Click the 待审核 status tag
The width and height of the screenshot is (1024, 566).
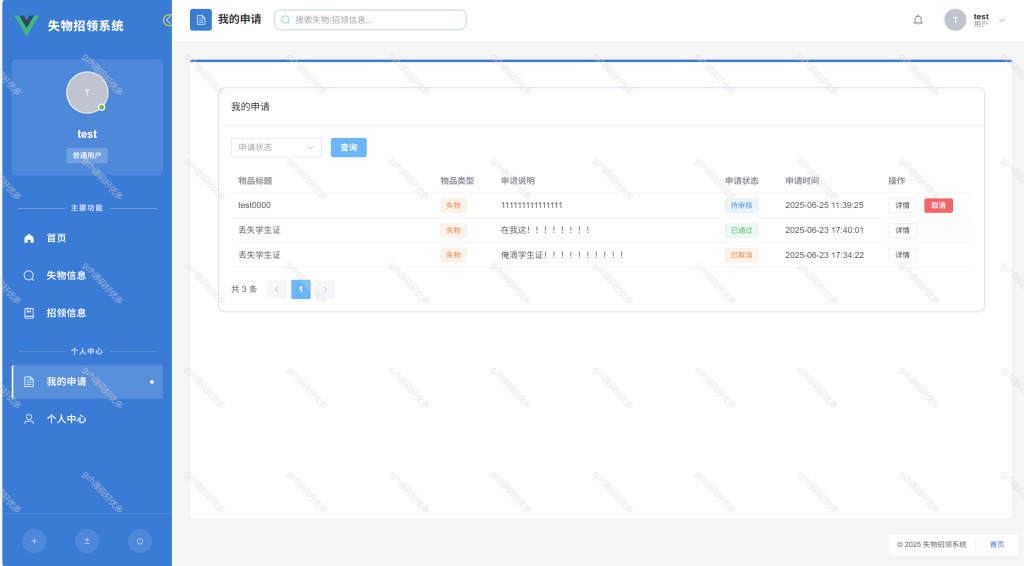point(741,206)
